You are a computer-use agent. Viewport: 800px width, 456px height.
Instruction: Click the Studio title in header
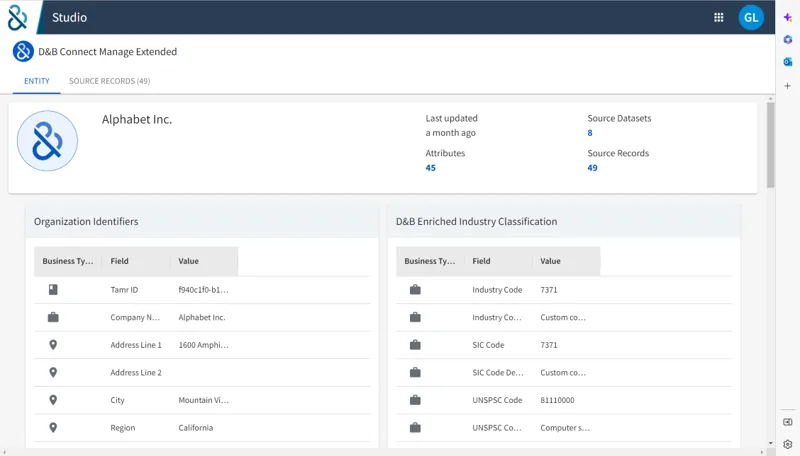coord(69,17)
